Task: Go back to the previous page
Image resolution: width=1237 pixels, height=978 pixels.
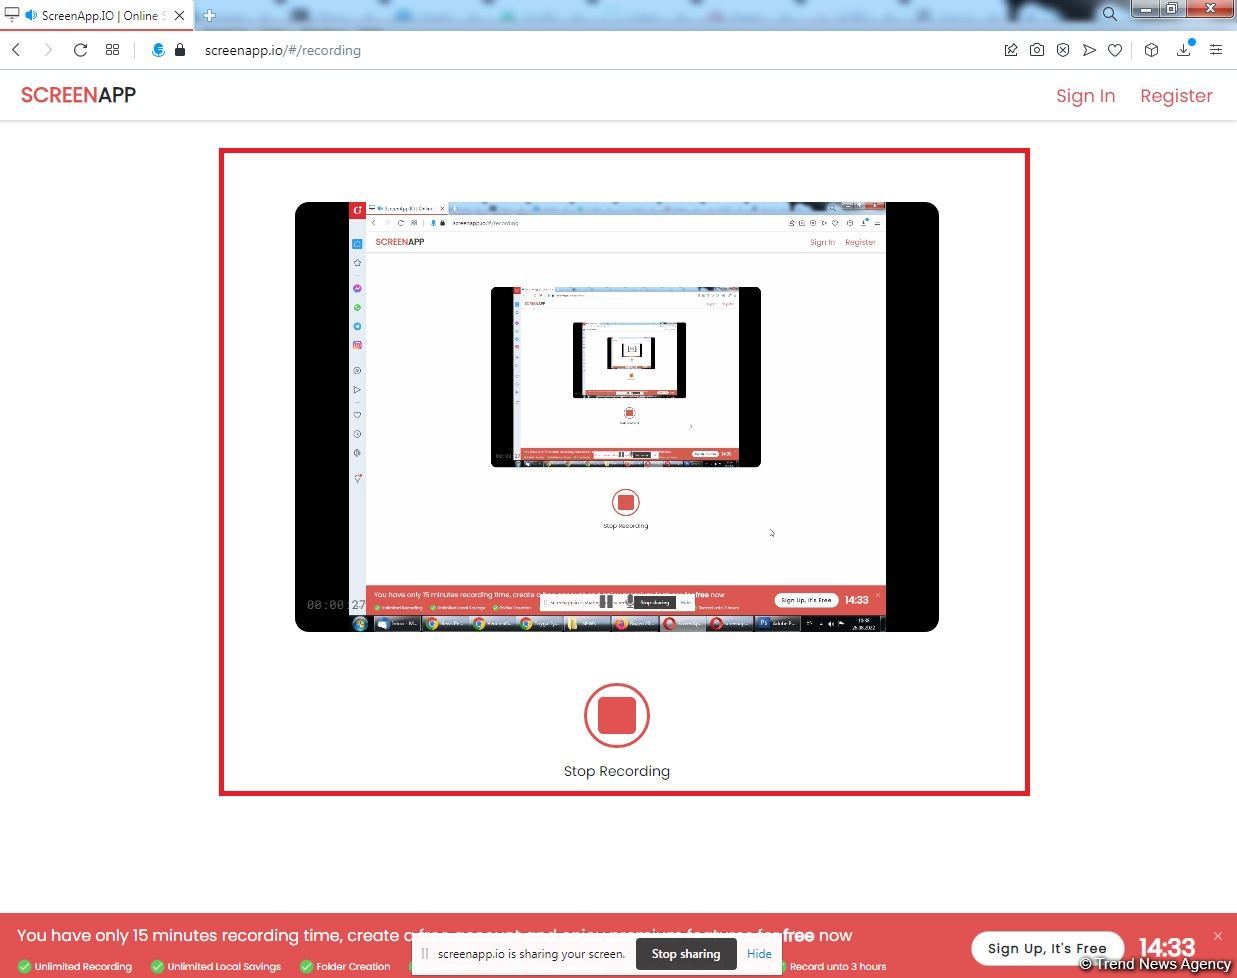Action: [x=17, y=50]
